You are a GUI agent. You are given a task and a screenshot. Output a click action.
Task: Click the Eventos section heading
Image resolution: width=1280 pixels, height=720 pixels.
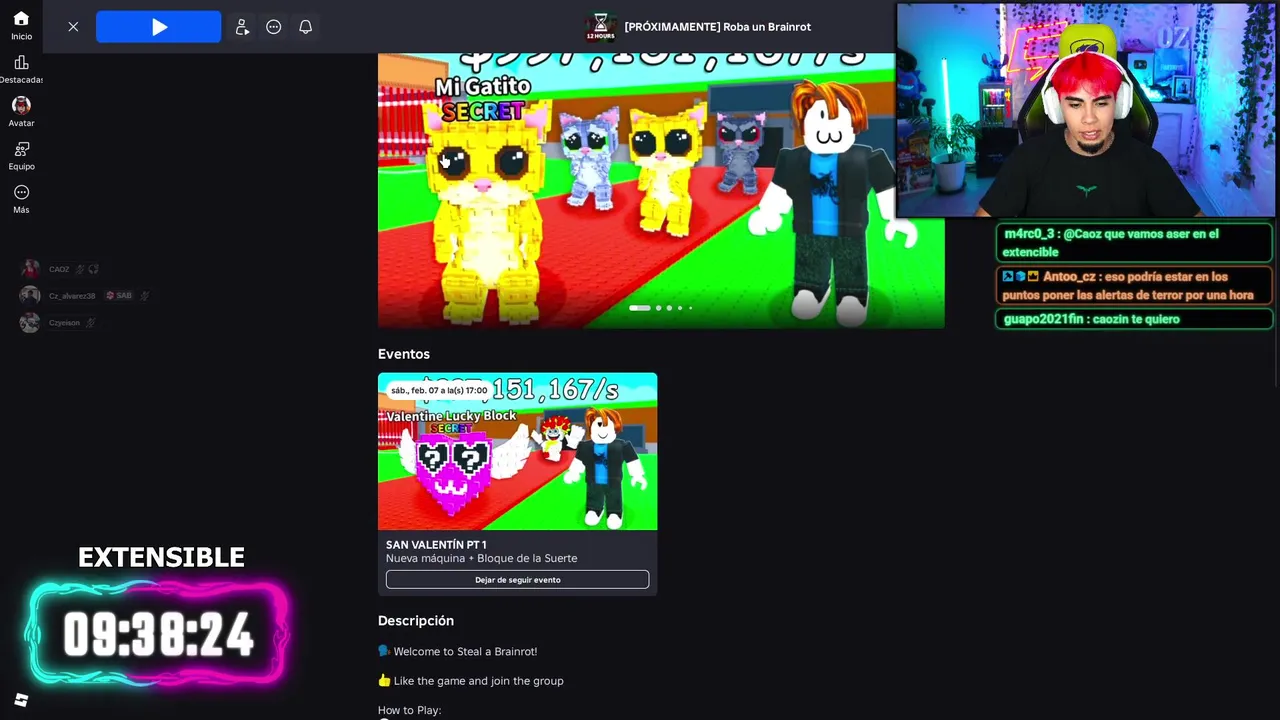[x=404, y=354]
